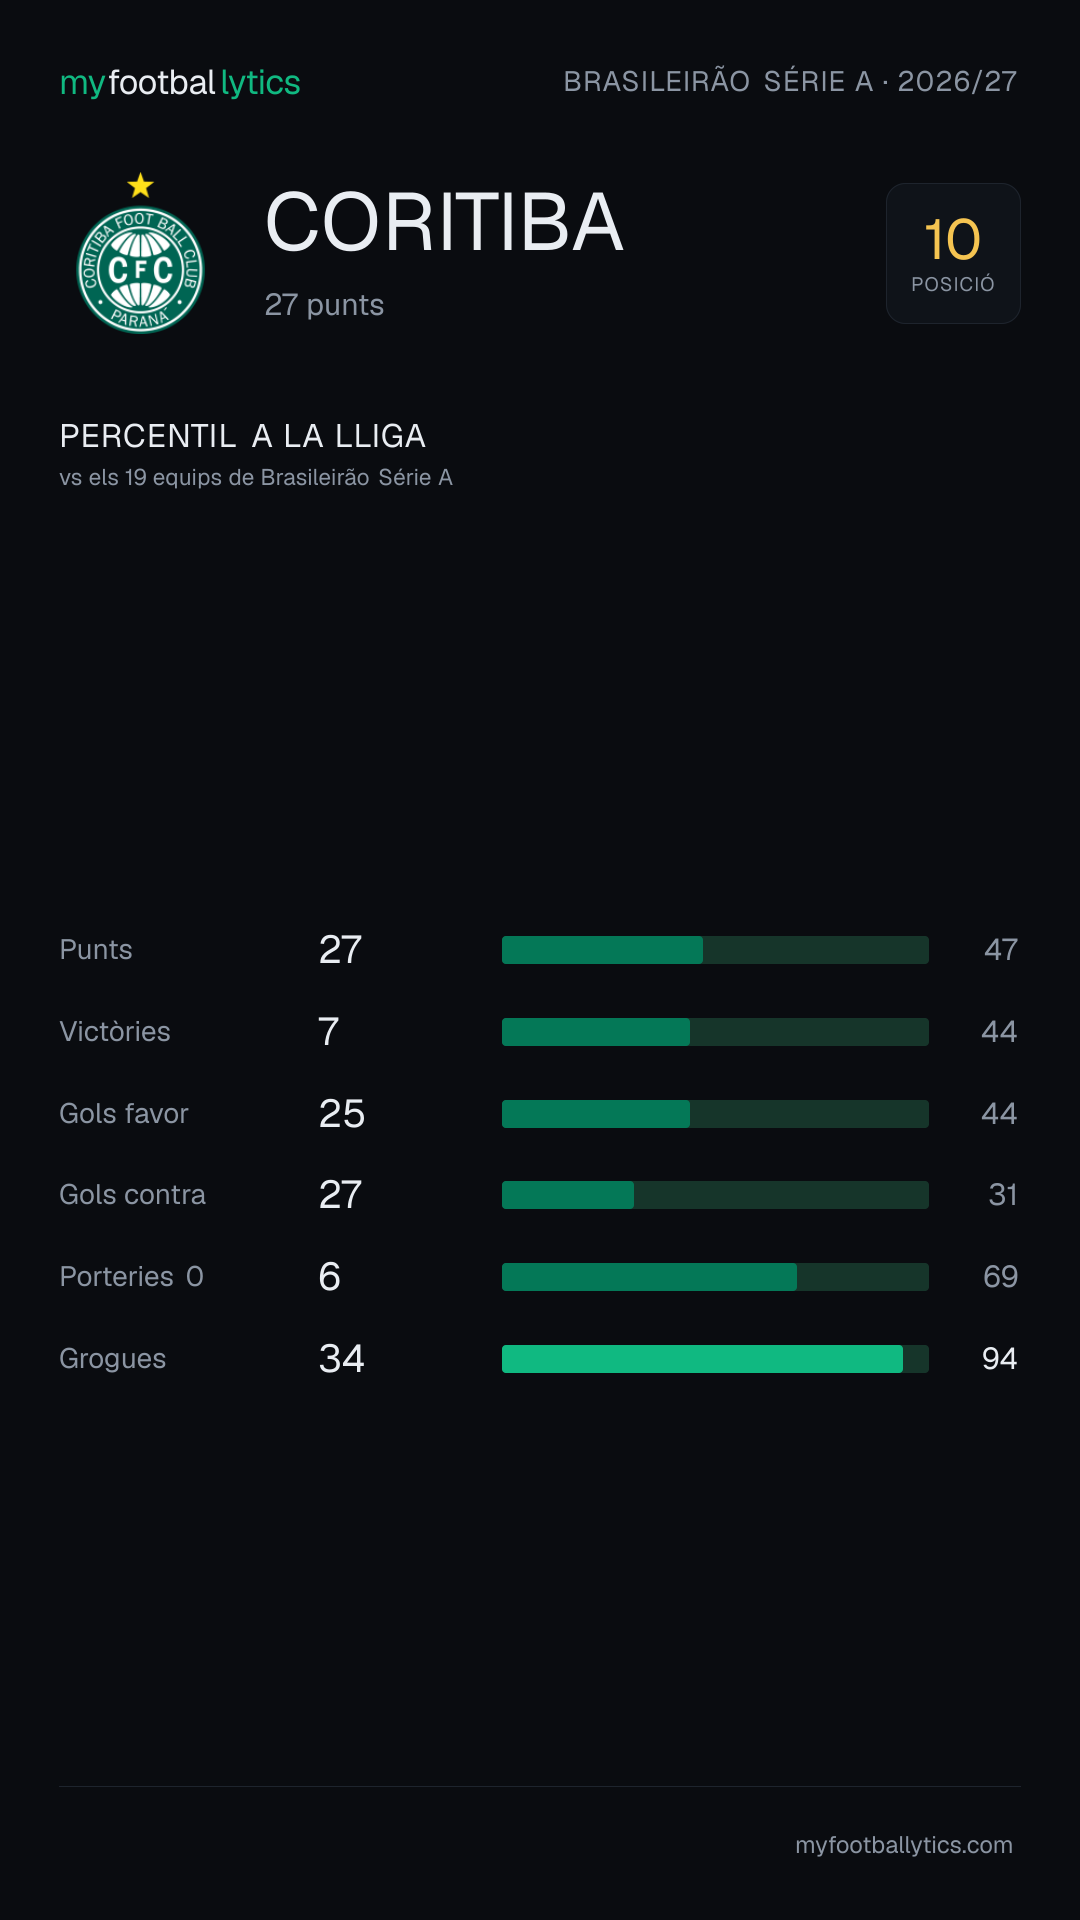
Task: Select the Gols favor progress bar
Action: coord(715,1114)
